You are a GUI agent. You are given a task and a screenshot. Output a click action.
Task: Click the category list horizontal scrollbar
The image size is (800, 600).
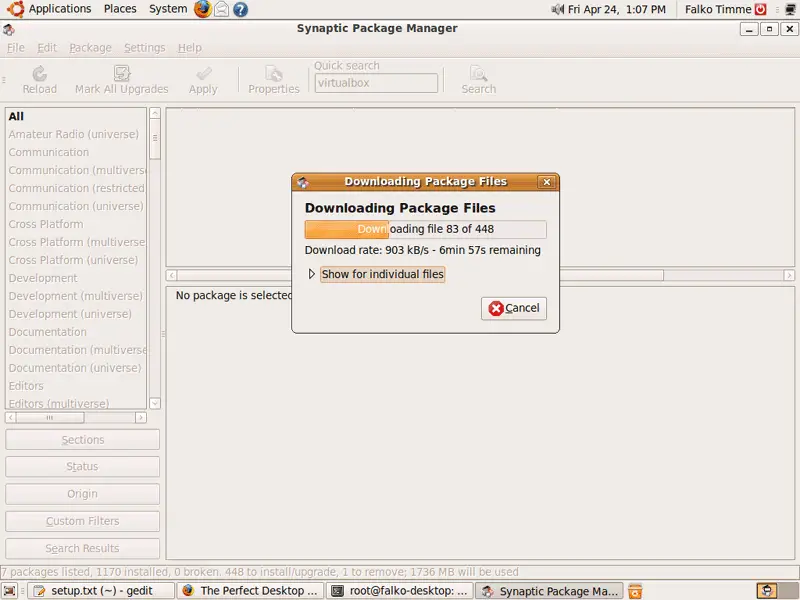click(76, 418)
